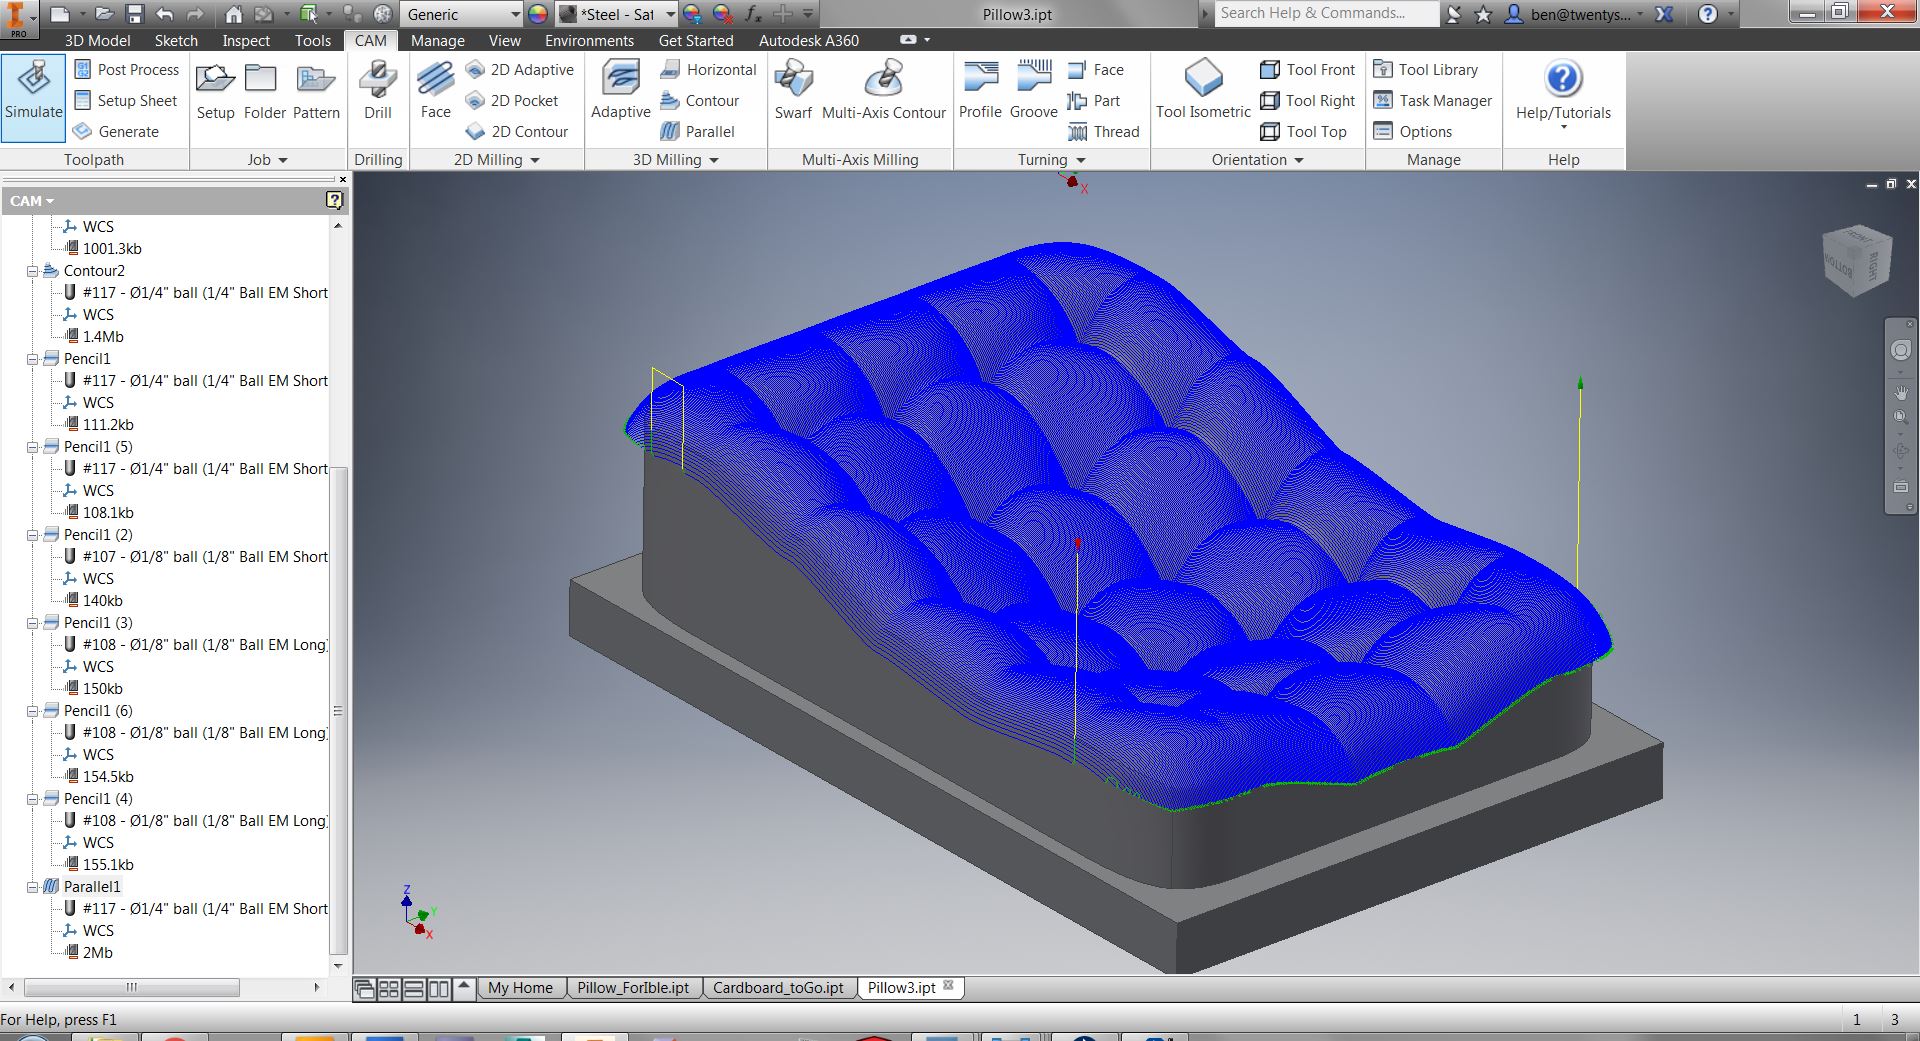
Task: Select the Multi-Axis Contour tool
Action: point(884,91)
